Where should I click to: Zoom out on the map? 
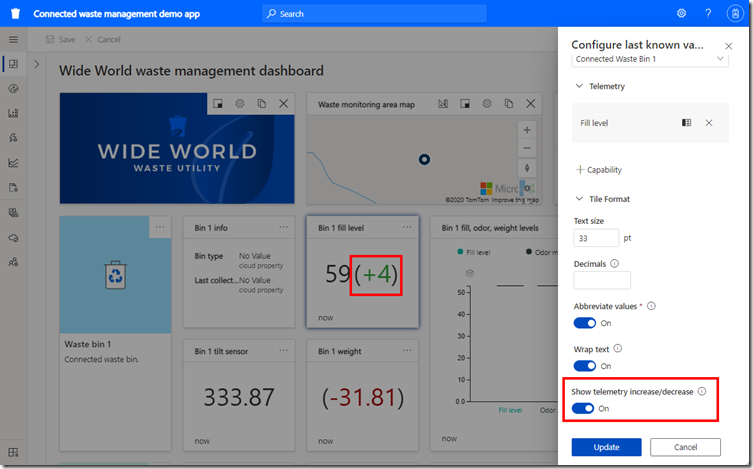coord(527,148)
